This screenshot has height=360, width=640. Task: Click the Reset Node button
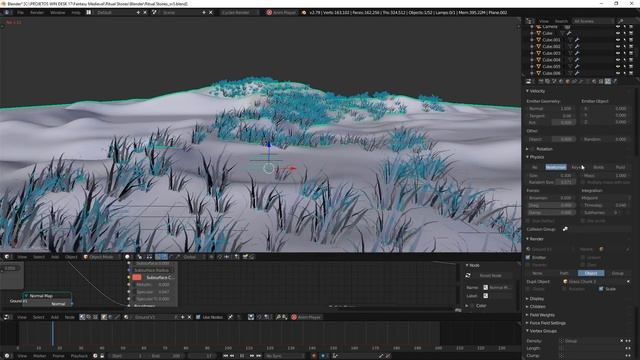point(490,276)
